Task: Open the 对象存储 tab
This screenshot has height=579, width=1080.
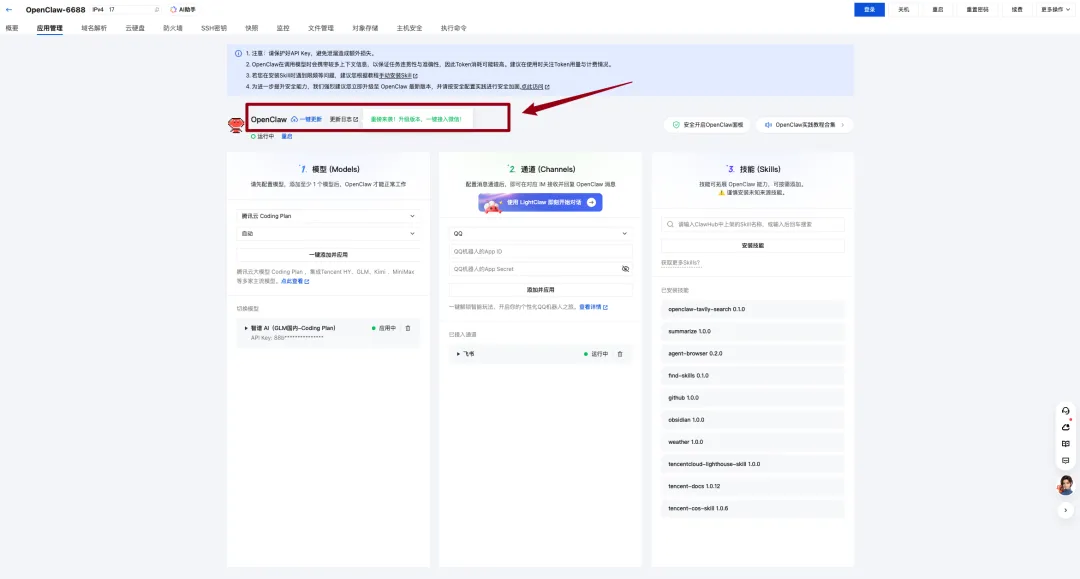Action: [x=365, y=28]
